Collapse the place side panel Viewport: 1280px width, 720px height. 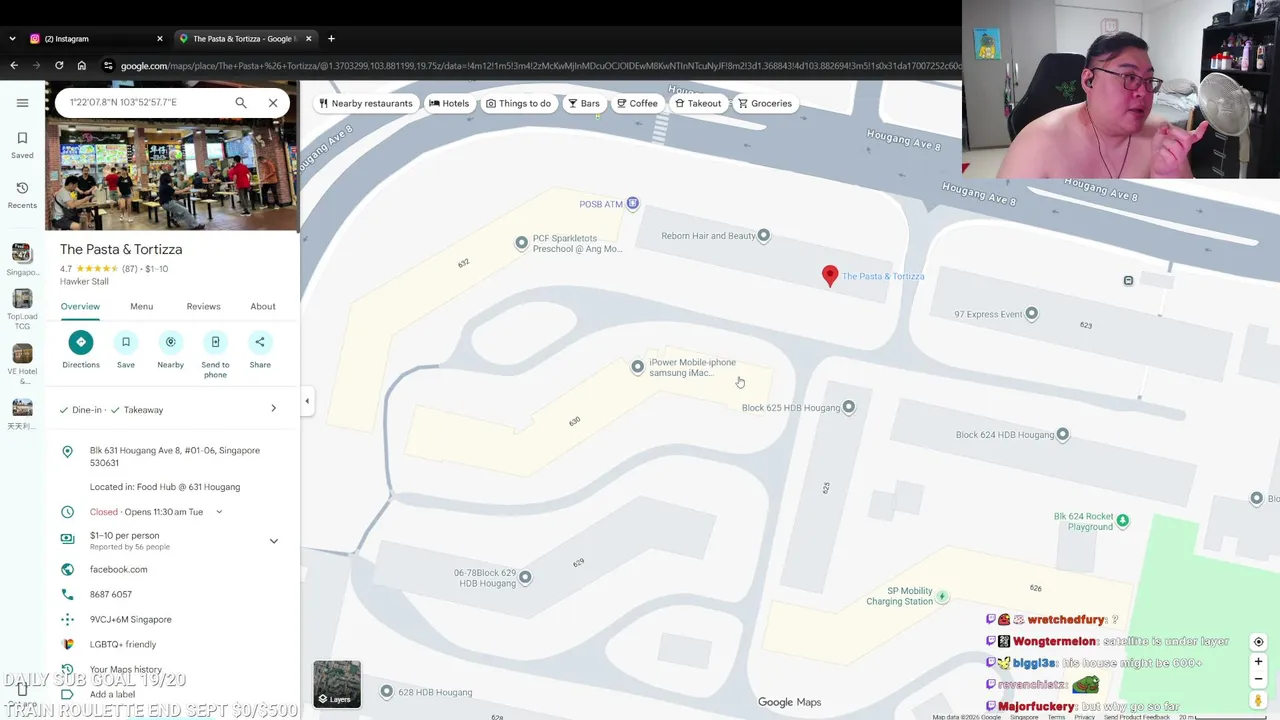(x=307, y=401)
